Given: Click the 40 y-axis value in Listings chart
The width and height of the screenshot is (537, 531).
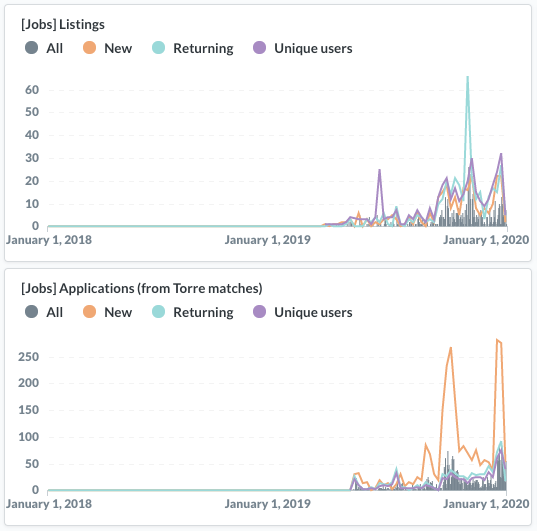Looking at the screenshot, I should pyautogui.click(x=32, y=135).
